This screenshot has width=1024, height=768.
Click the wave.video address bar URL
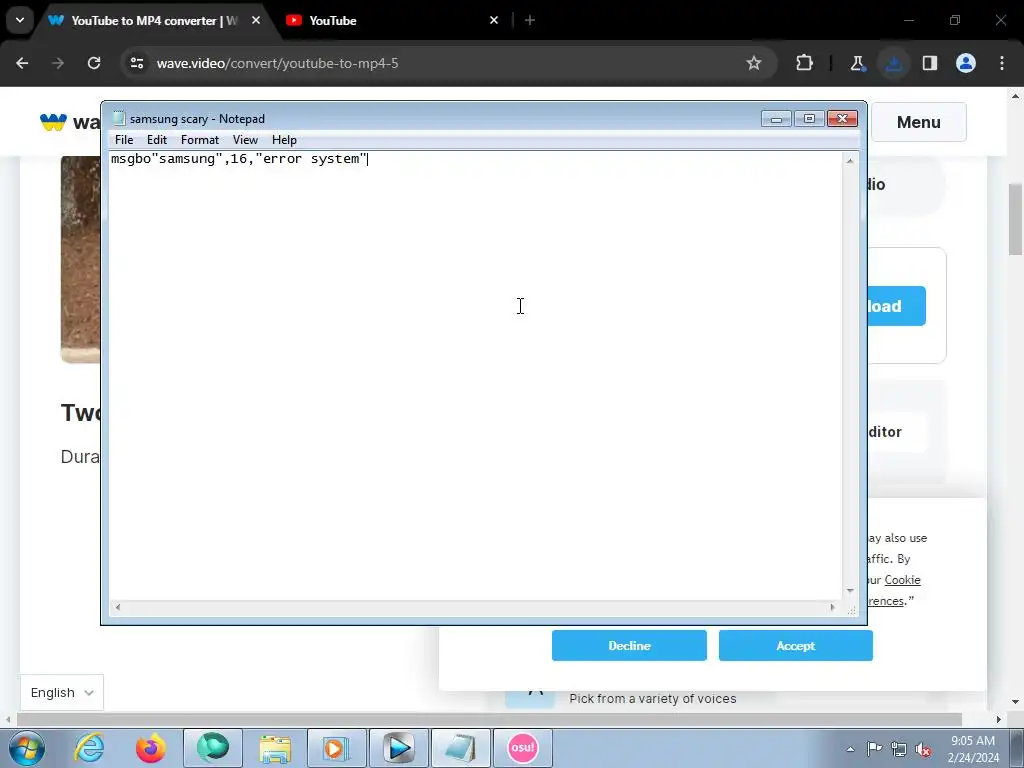point(278,63)
